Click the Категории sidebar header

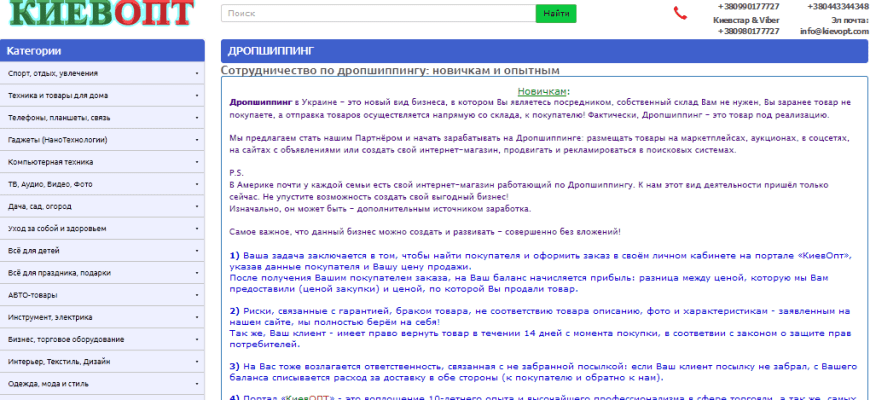[x=102, y=51]
